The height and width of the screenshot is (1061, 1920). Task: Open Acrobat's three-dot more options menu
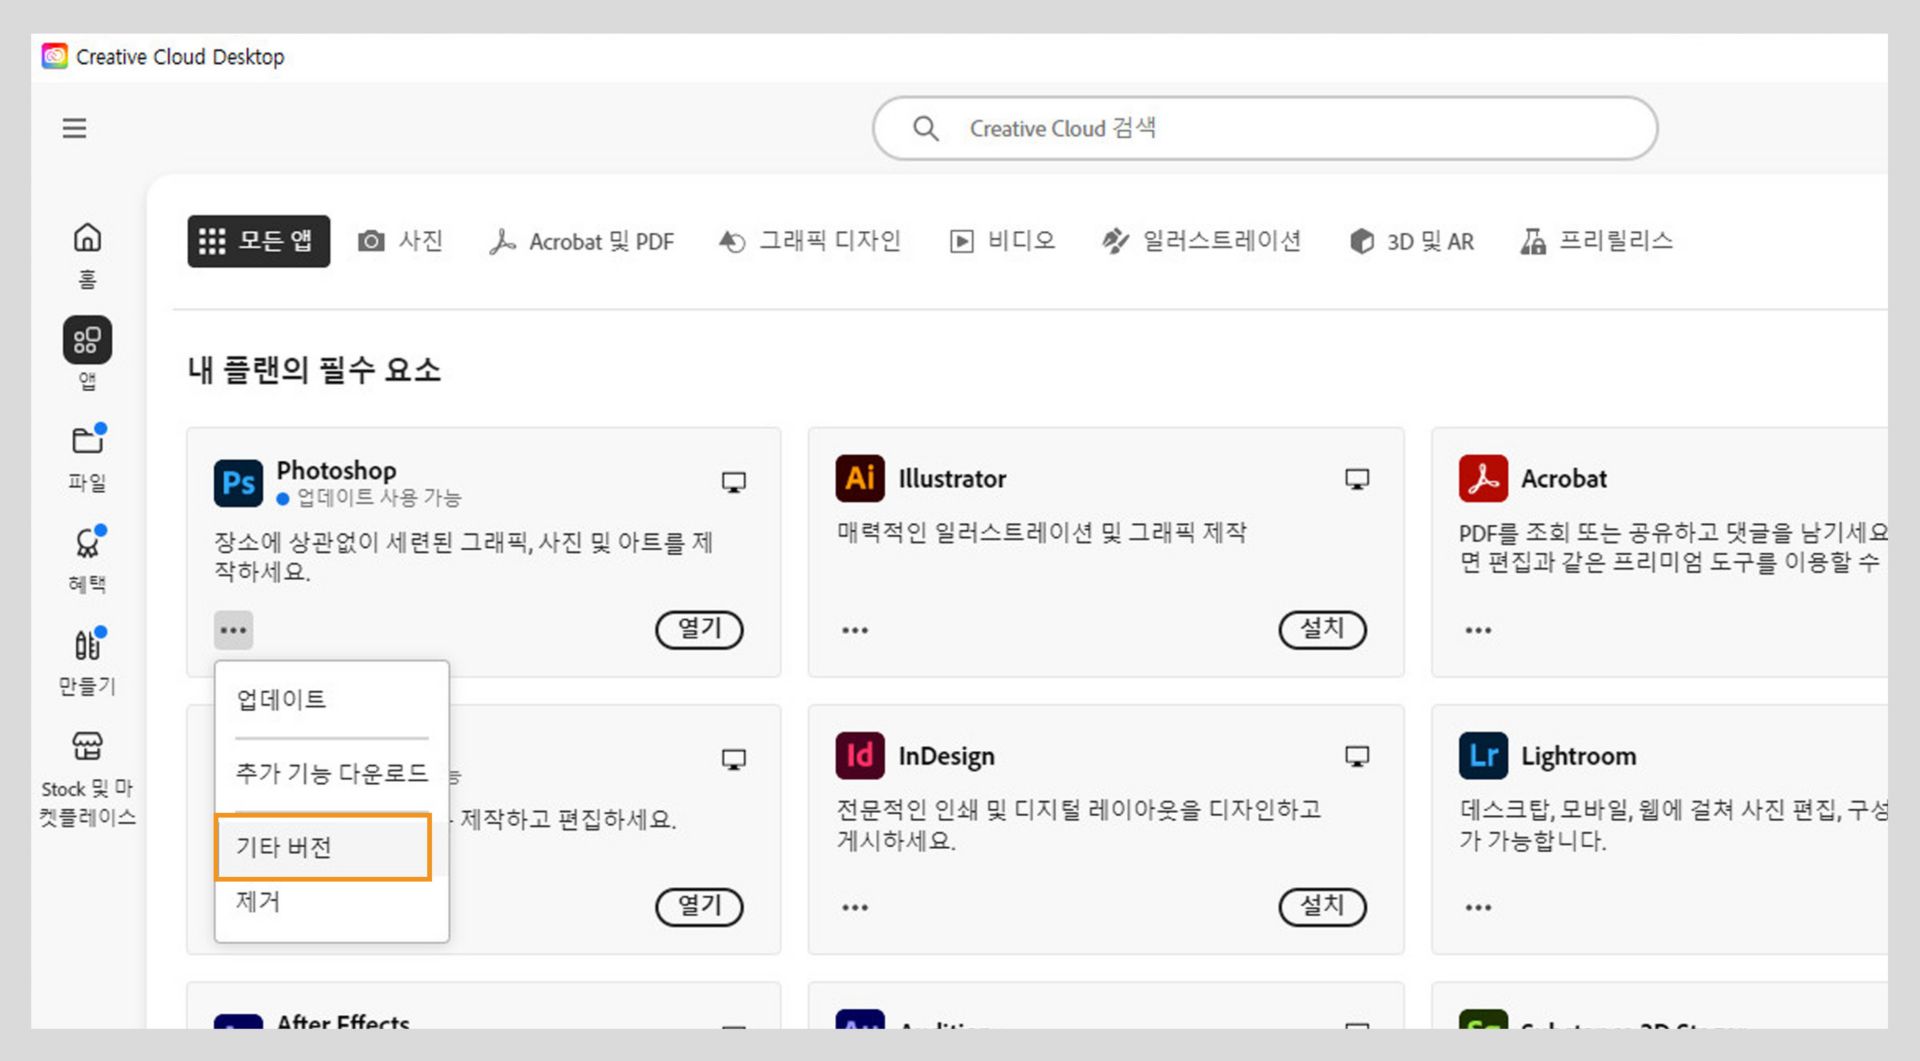point(1478,630)
